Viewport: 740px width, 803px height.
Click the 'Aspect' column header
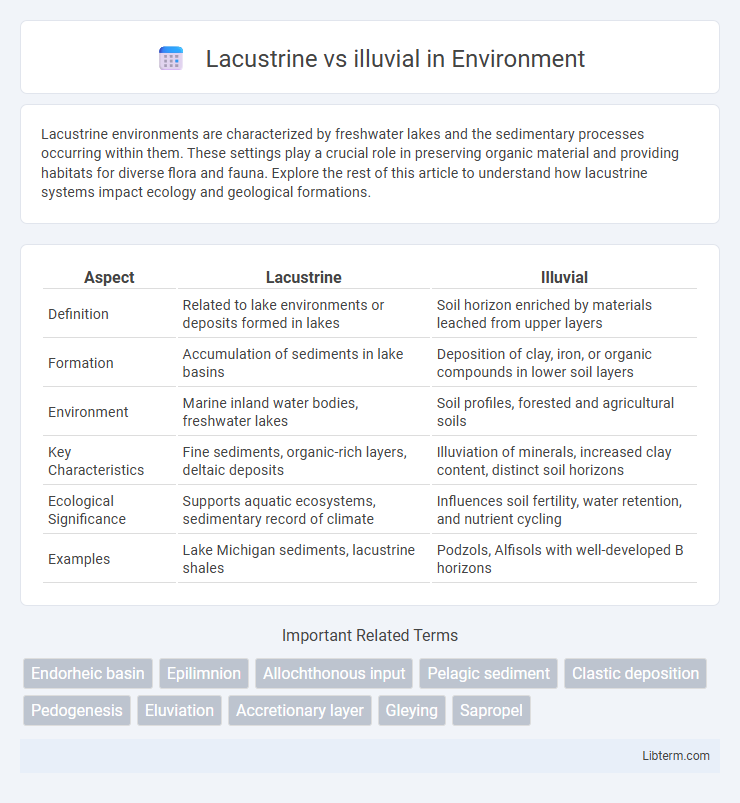tap(109, 277)
